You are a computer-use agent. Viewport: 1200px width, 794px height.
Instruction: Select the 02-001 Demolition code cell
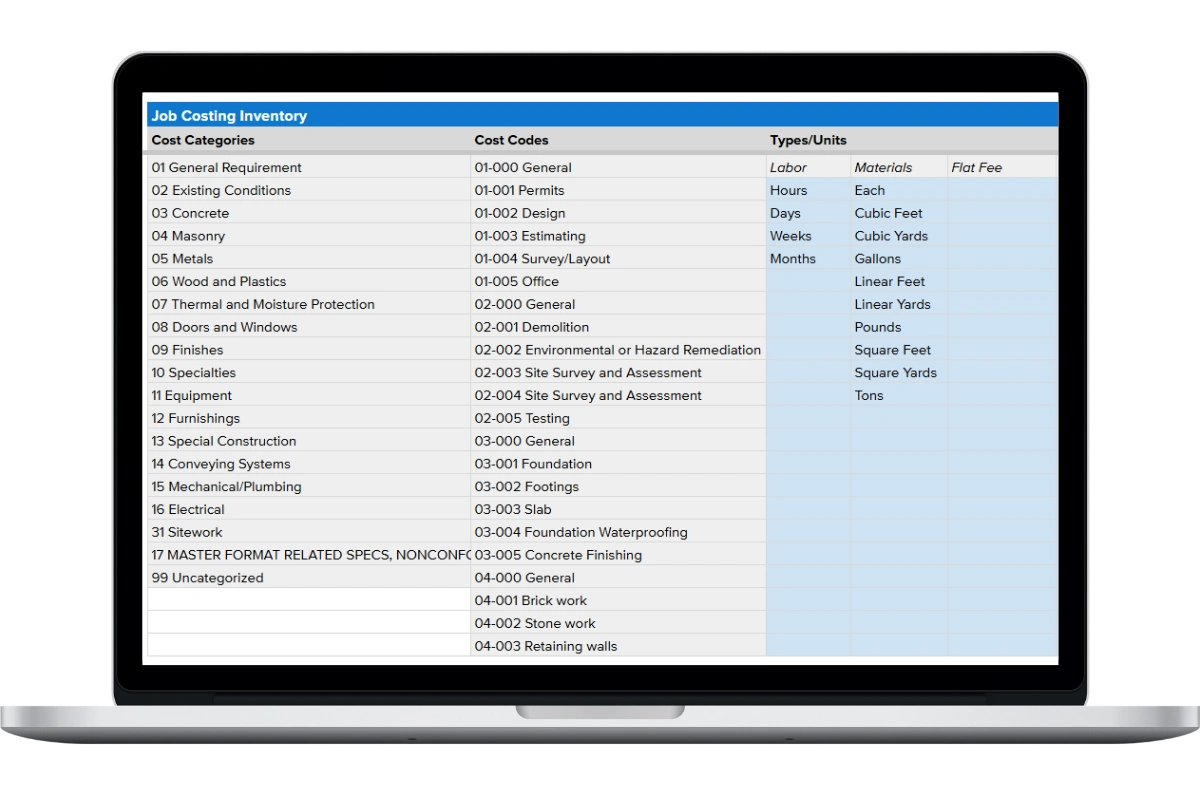coord(618,327)
